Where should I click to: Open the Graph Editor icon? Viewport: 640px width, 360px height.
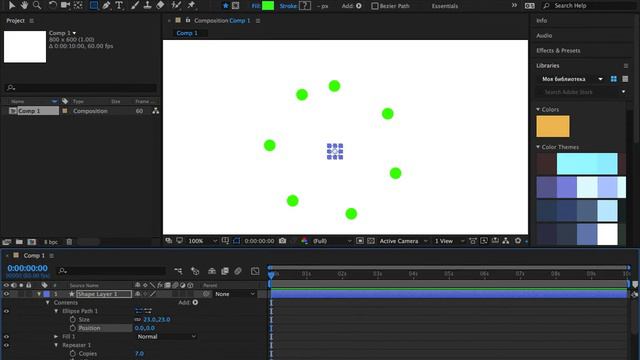click(255, 271)
